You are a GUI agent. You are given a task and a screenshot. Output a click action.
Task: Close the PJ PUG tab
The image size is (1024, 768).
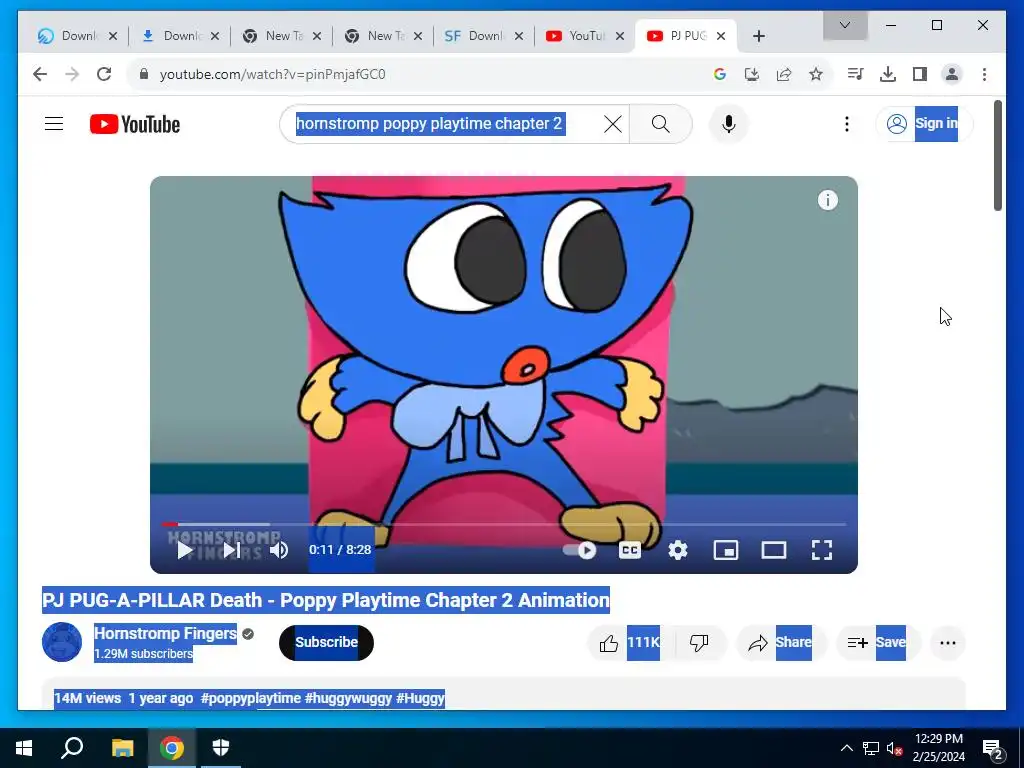(721, 36)
